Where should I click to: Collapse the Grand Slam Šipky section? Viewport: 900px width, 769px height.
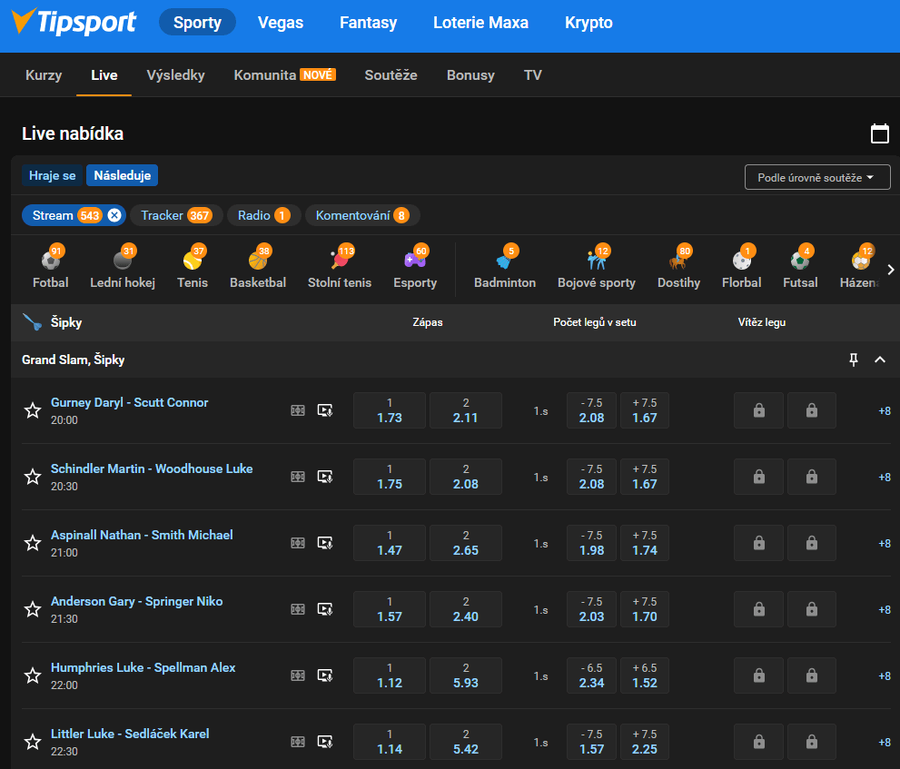tap(880, 360)
